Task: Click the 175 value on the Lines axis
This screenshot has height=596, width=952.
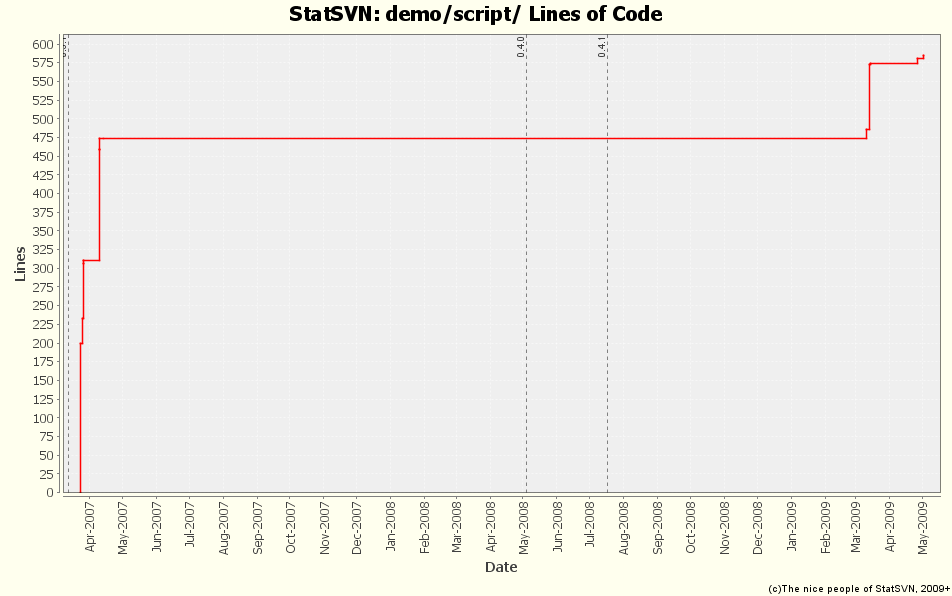Action: click(x=43, y=362)
